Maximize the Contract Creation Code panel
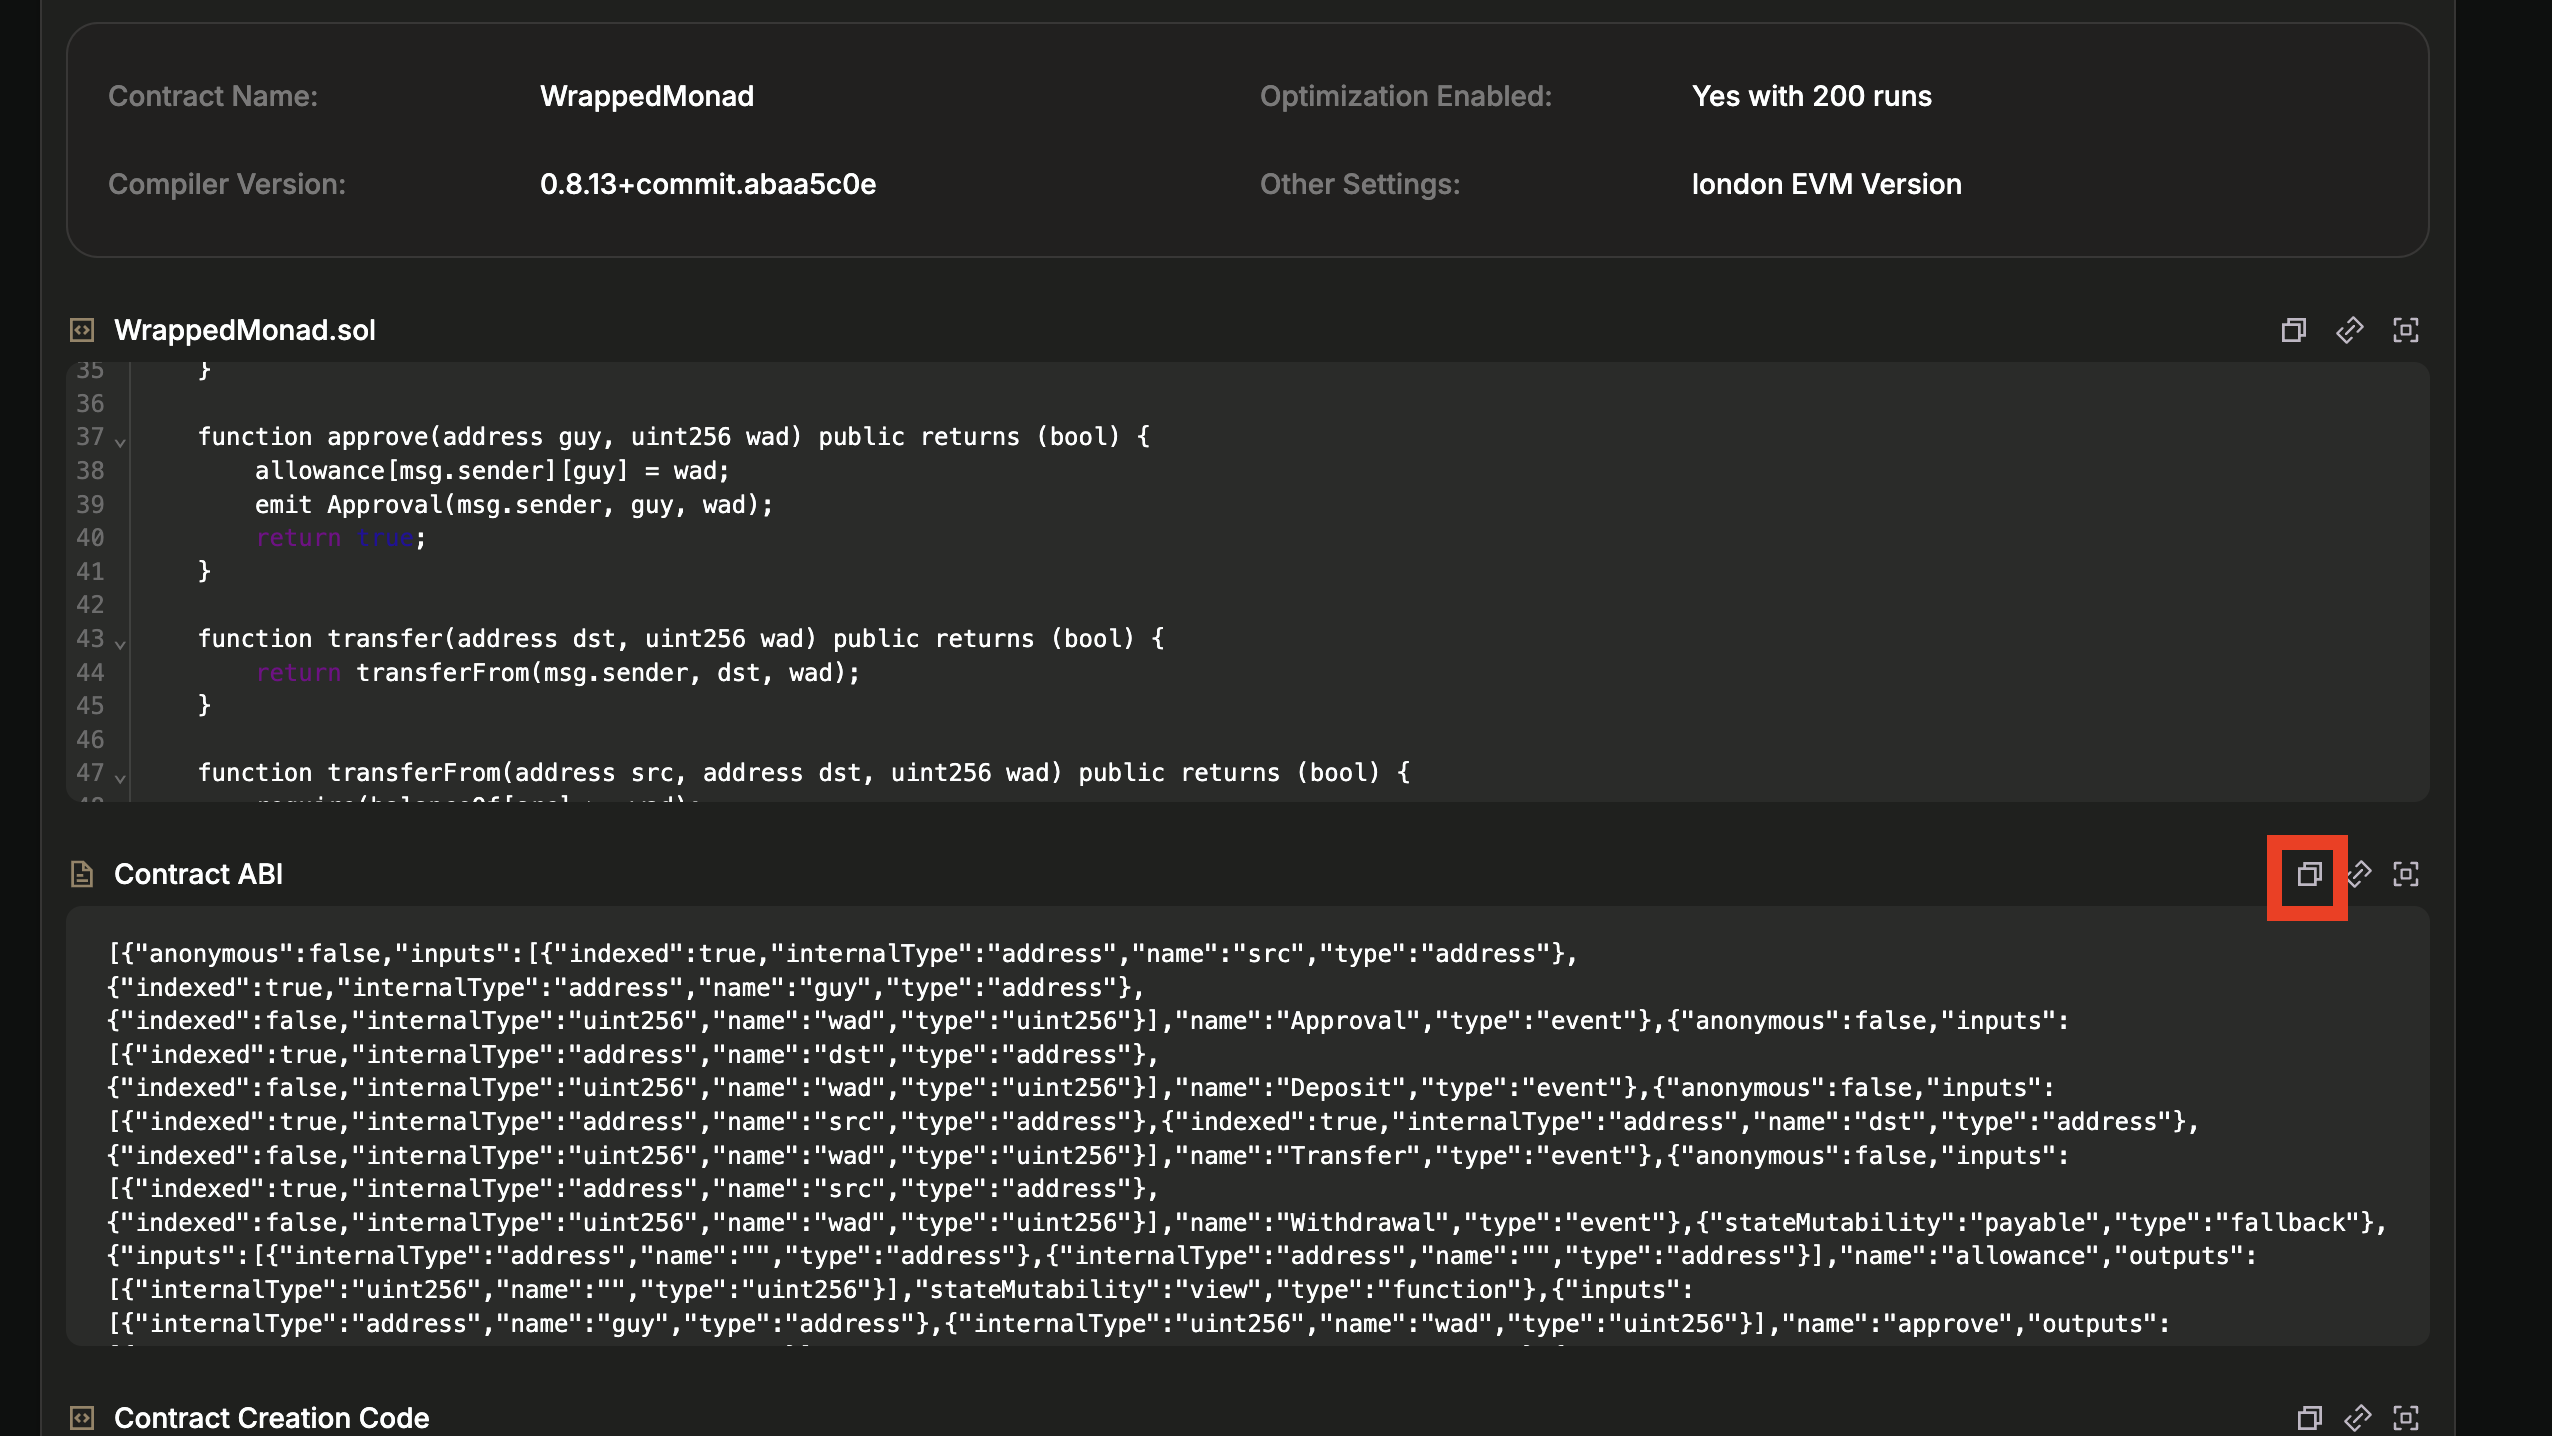 (x=2405, y=1417)
